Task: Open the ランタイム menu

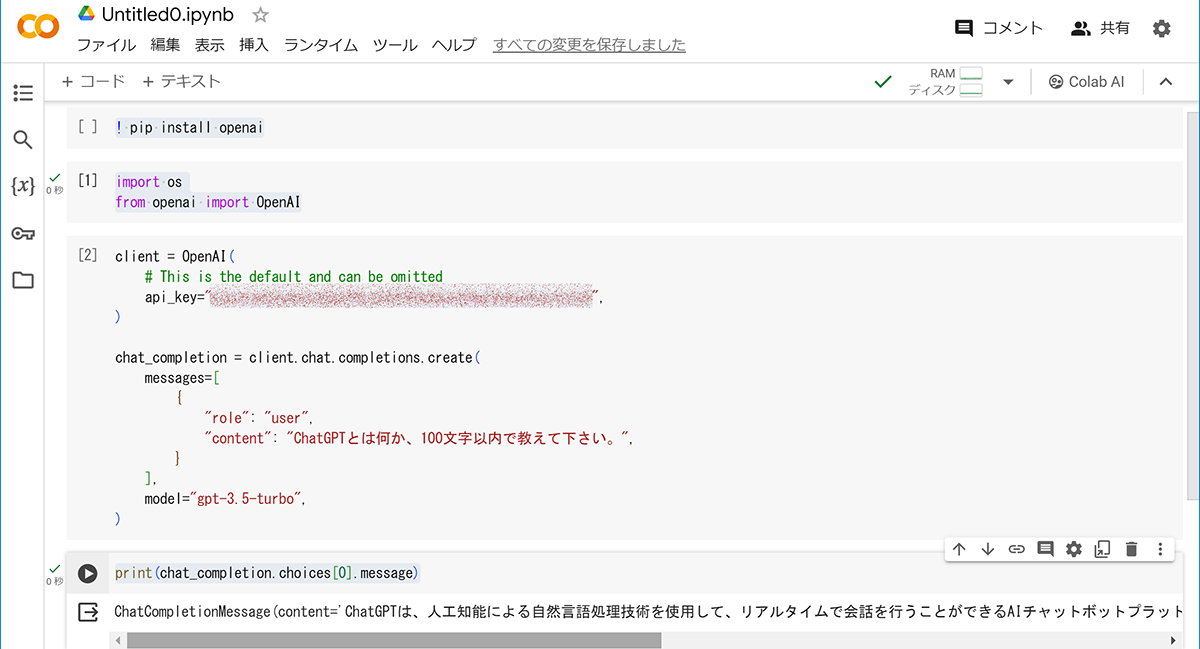Action: click(x=321, y=45)
